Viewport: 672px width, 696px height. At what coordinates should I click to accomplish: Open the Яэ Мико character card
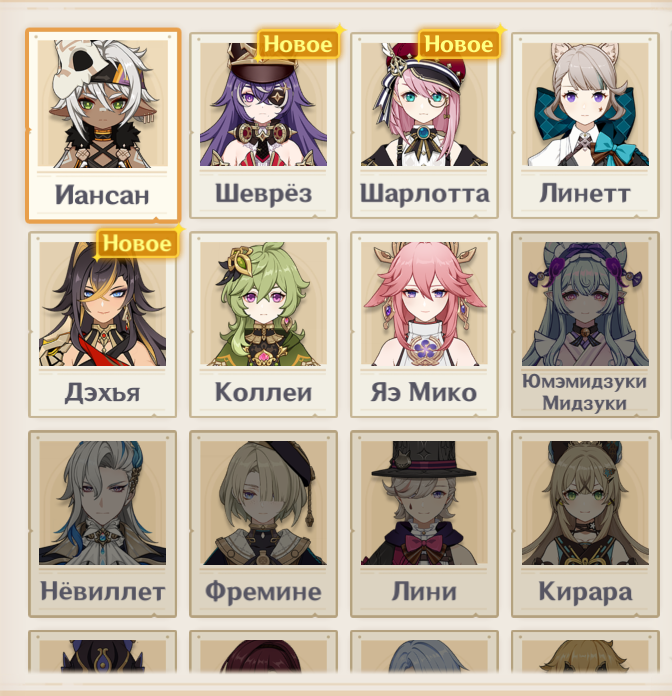pos(424,324)
